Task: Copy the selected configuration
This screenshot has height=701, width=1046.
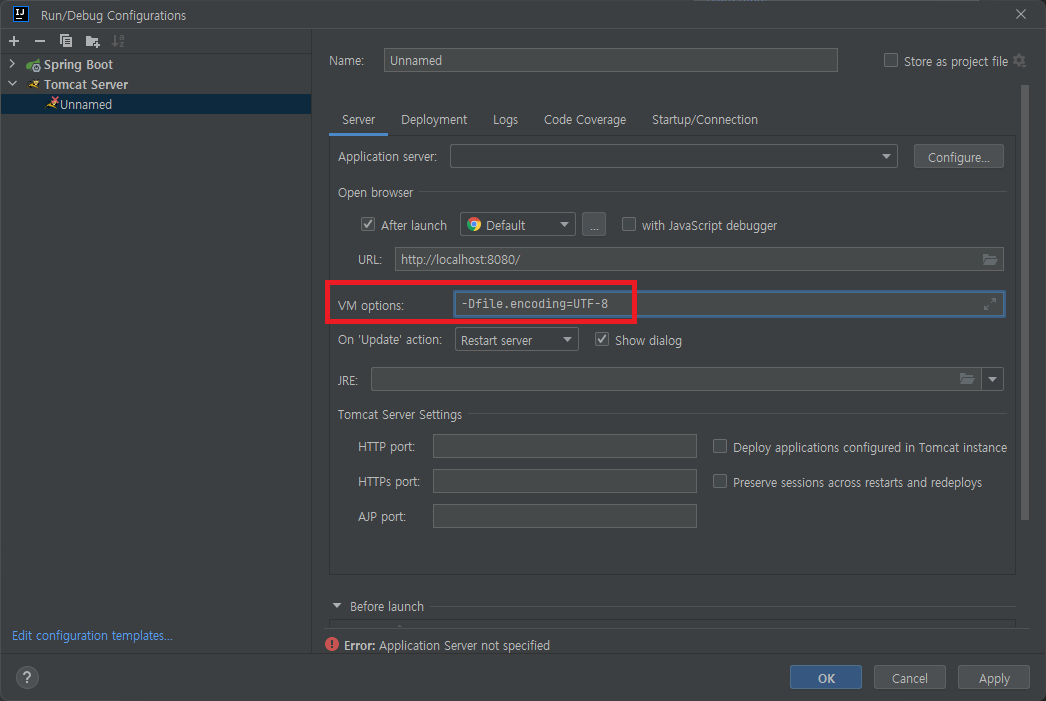Action: pos(66,41)
